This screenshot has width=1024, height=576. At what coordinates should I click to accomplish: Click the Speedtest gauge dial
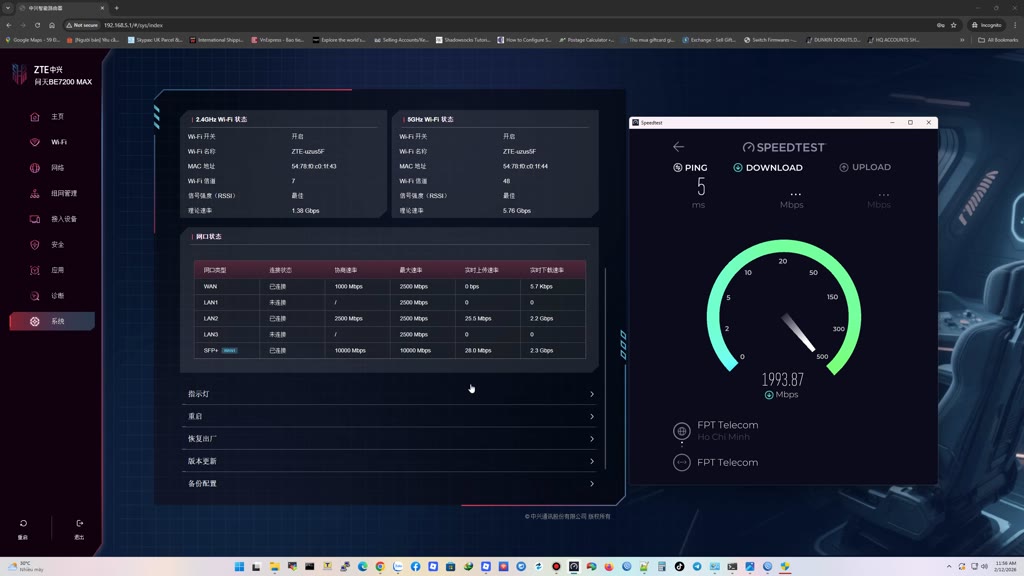784,307
